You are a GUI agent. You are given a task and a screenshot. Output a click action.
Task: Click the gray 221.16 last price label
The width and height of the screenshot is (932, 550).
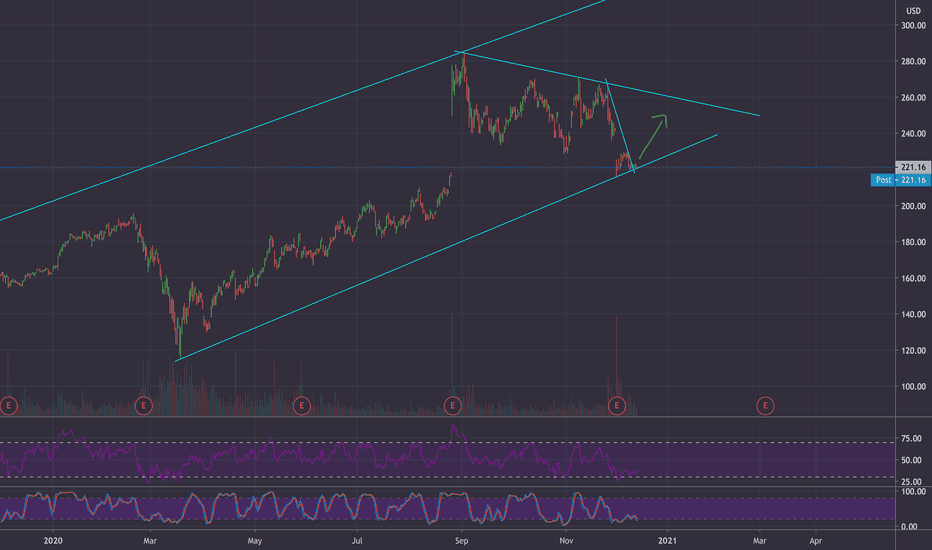(x=913, y=167)
